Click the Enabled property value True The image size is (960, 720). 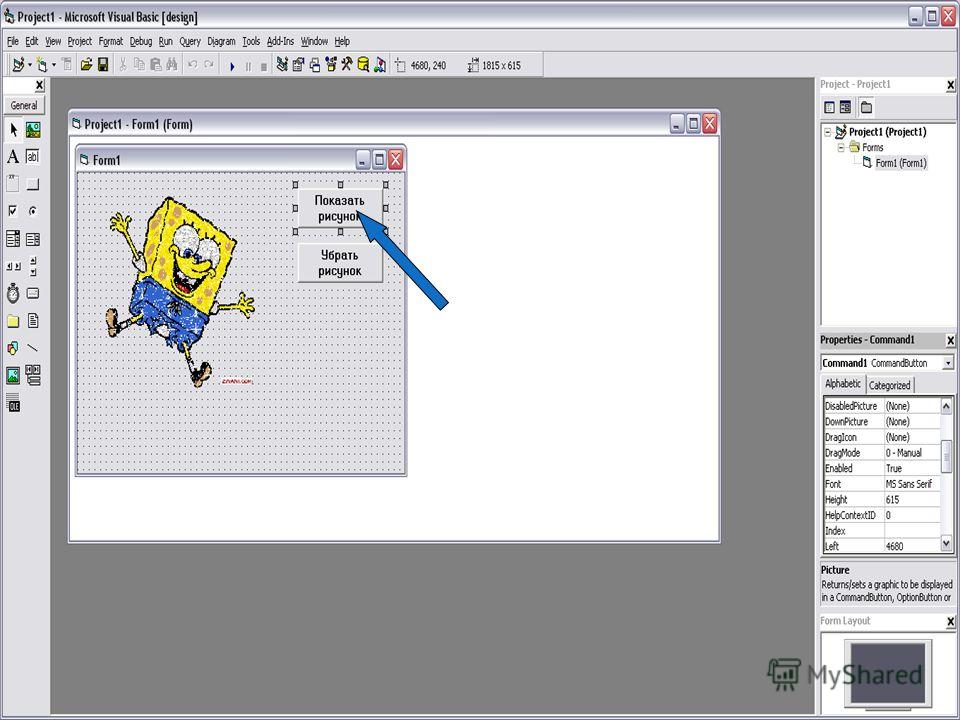[x=912, y=468]
